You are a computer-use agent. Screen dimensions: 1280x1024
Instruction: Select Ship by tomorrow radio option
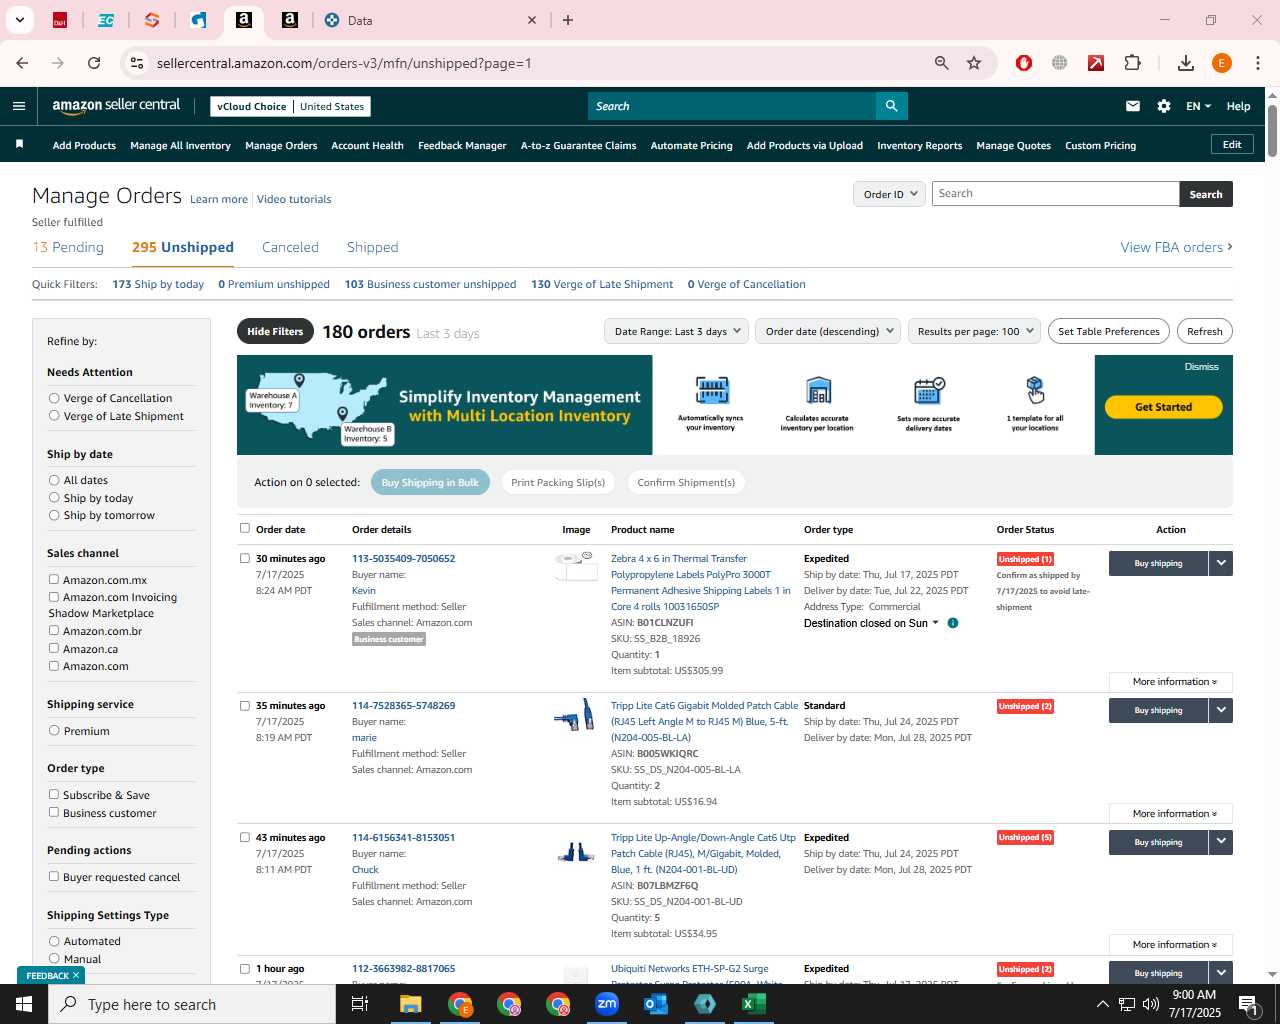tap(54, 515)
